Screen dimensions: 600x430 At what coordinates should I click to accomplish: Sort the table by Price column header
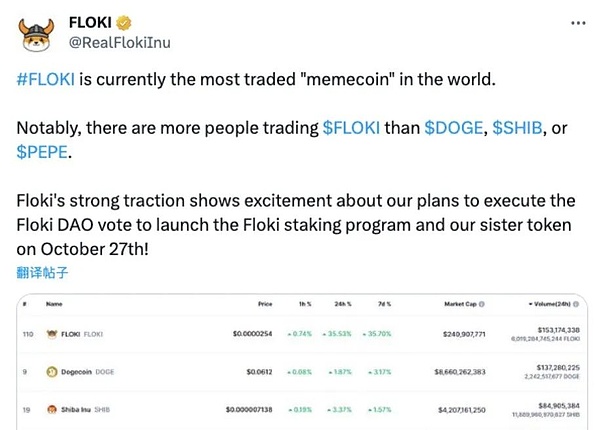coord(264,303)
